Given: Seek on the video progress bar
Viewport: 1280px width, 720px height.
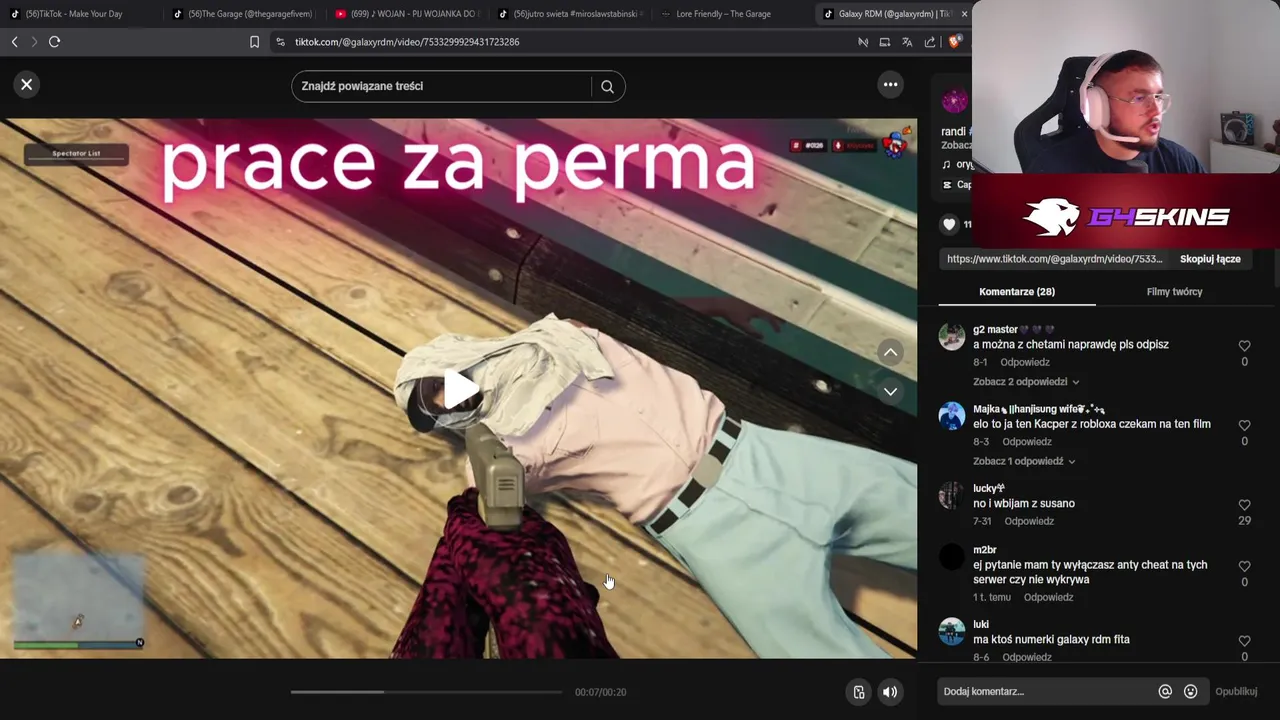Looking at the screenshot, I should tap(426, 692).
